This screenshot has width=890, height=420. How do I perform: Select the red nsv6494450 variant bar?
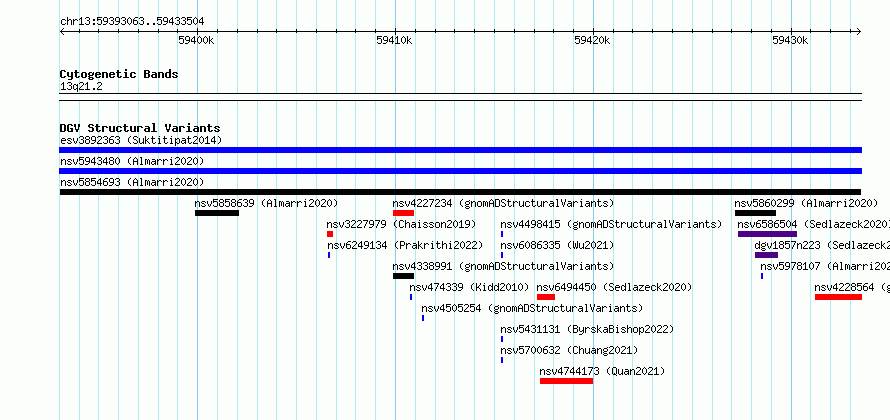[x=545, y=297]
